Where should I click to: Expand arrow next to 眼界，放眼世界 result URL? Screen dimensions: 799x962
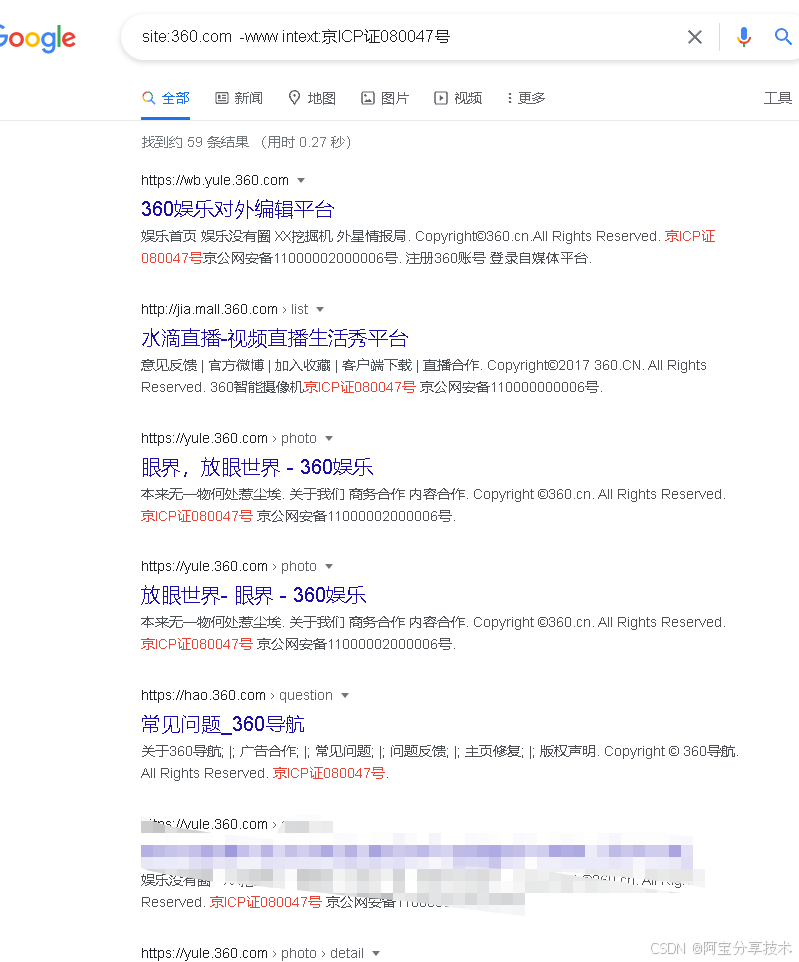329,438
